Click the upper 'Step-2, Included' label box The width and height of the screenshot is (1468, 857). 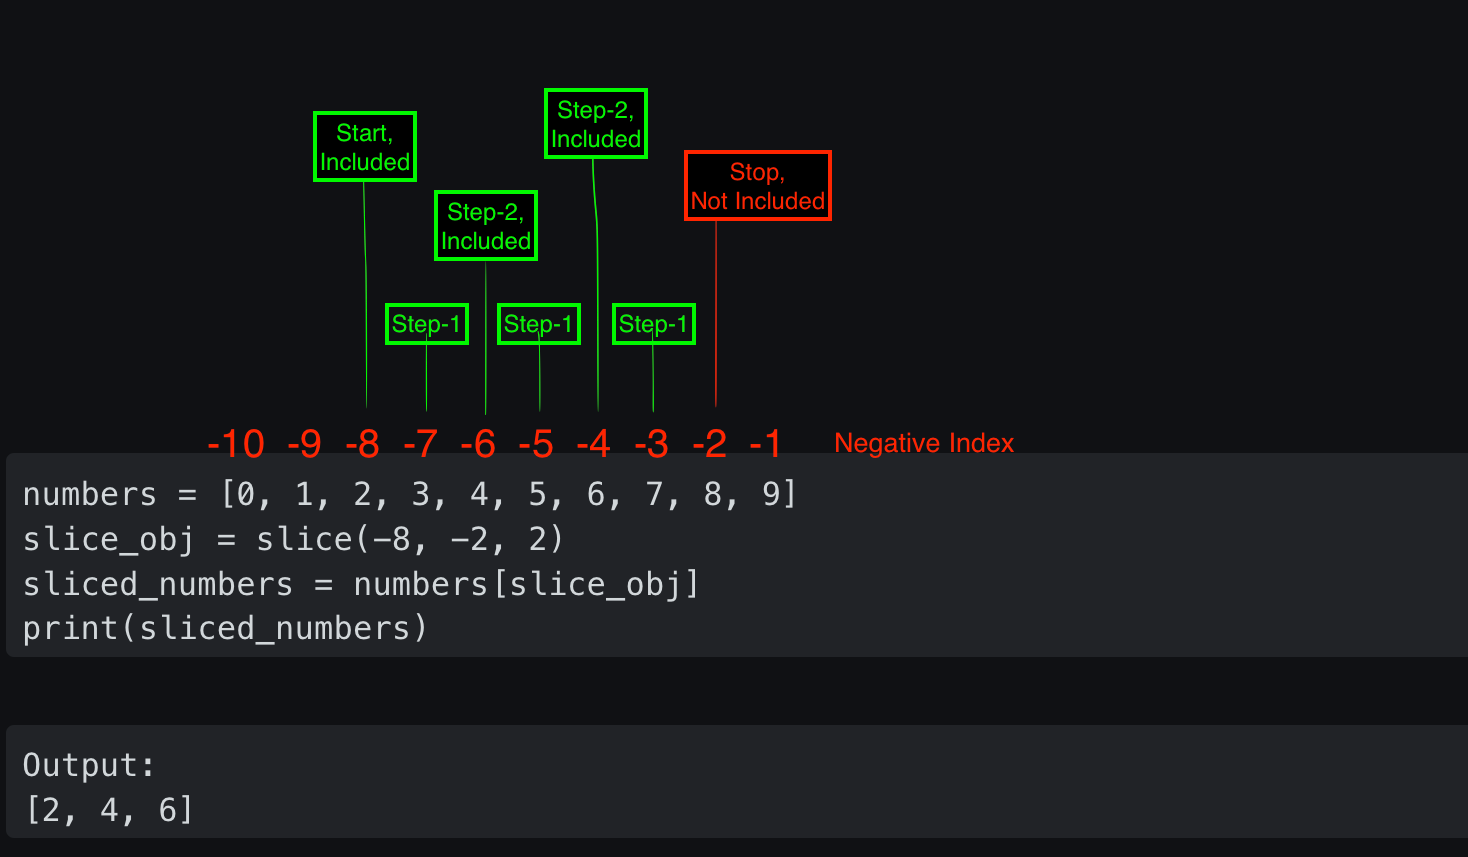point(595,123)
